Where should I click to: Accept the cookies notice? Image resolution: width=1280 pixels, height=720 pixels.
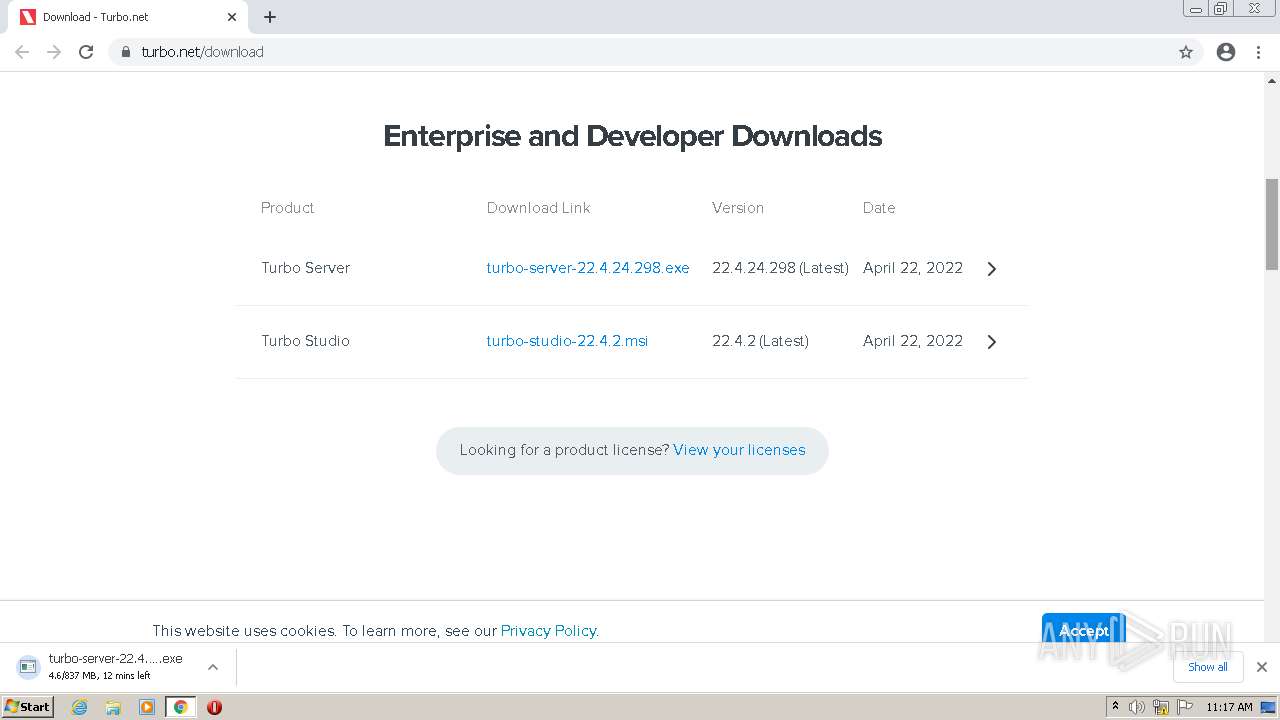coord(1083,630)
